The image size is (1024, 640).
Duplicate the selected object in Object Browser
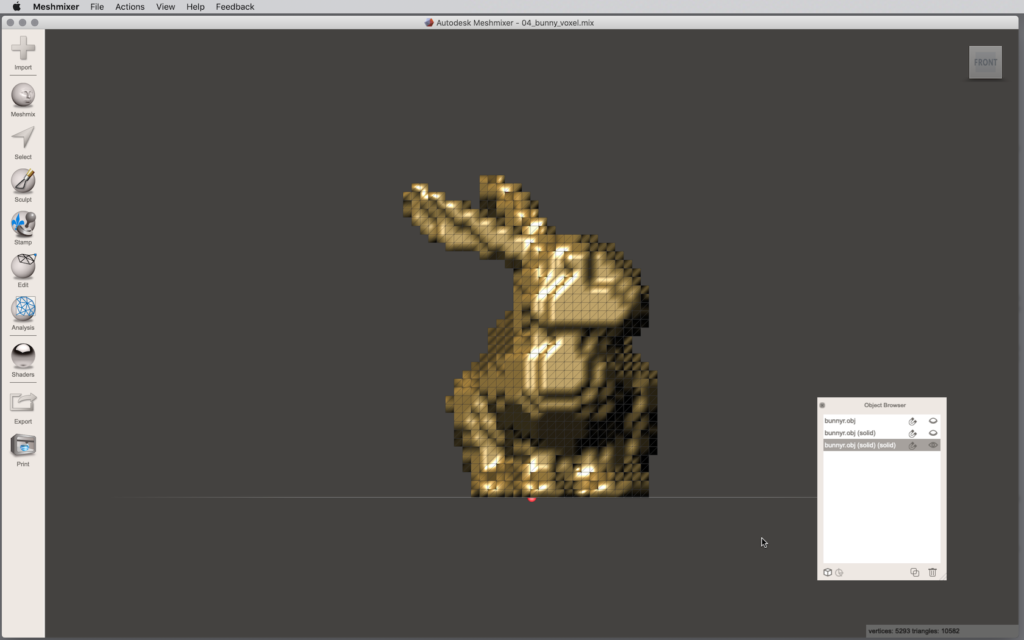pos(914,573)
